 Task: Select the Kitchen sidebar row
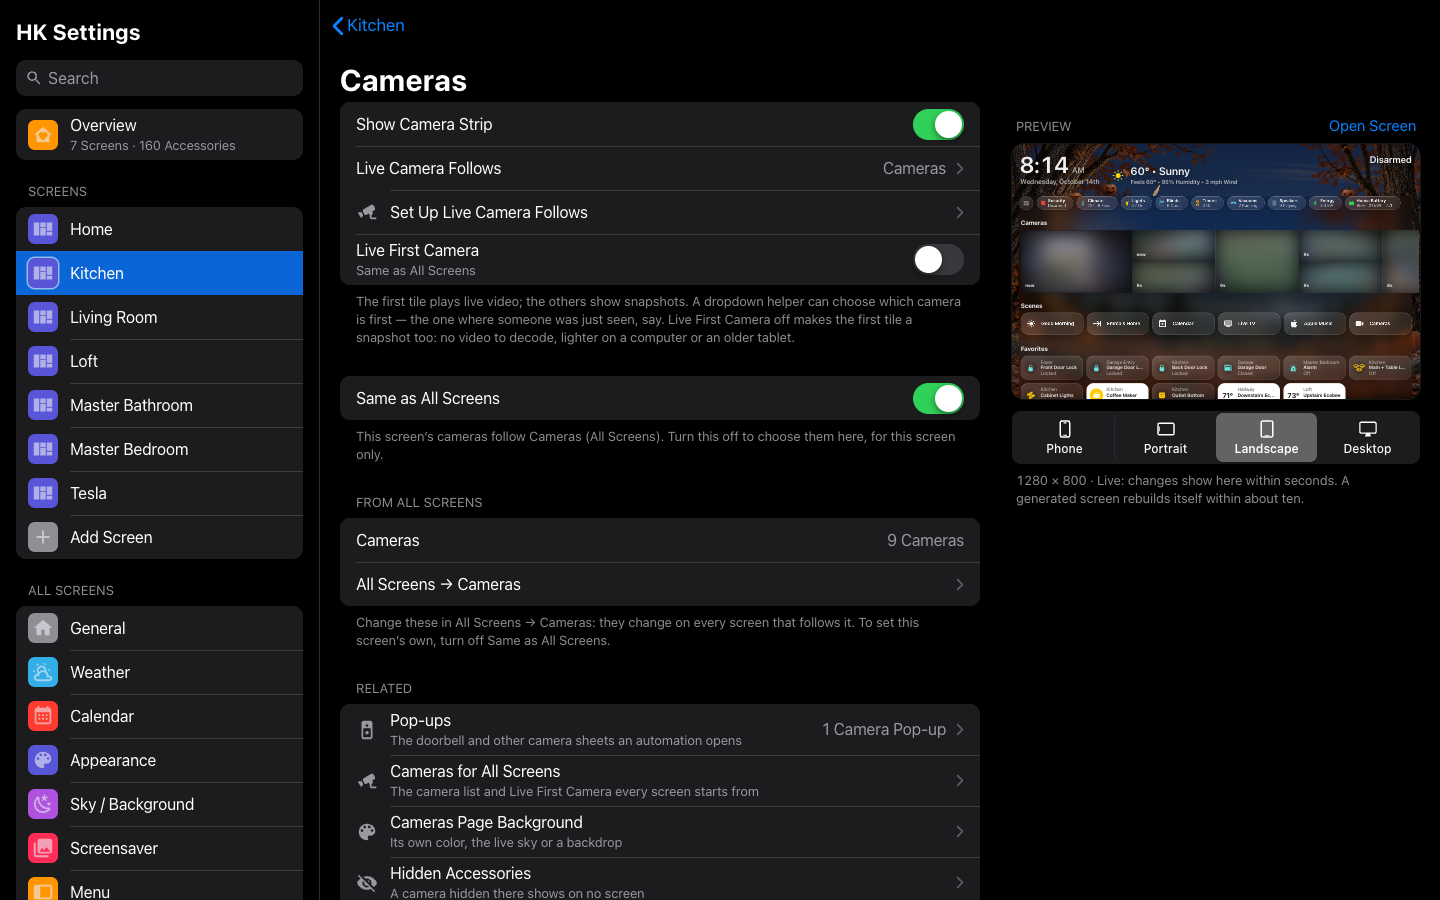(x=159, y=273)
